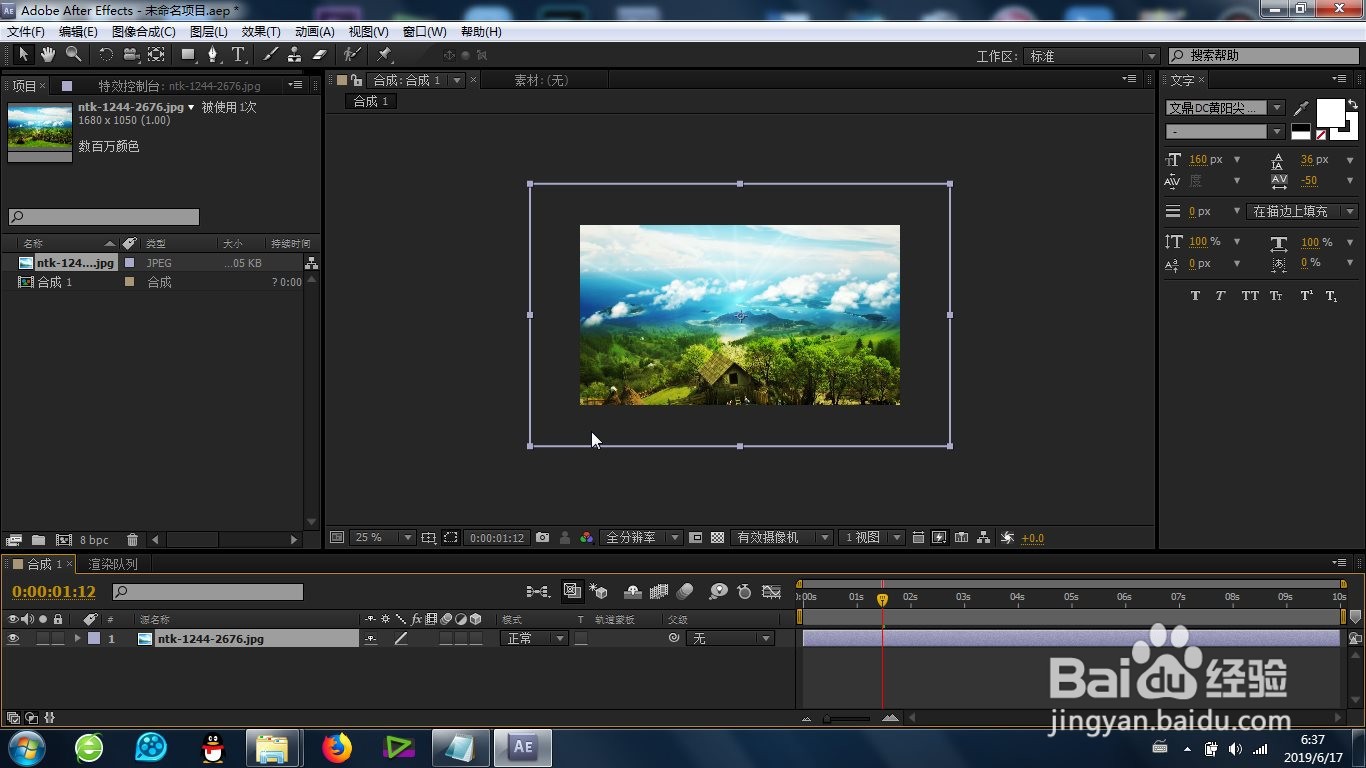Open the 有效摄像机 camera dropdown
This screenshot has height=768, width=1366.
point(781,537)
